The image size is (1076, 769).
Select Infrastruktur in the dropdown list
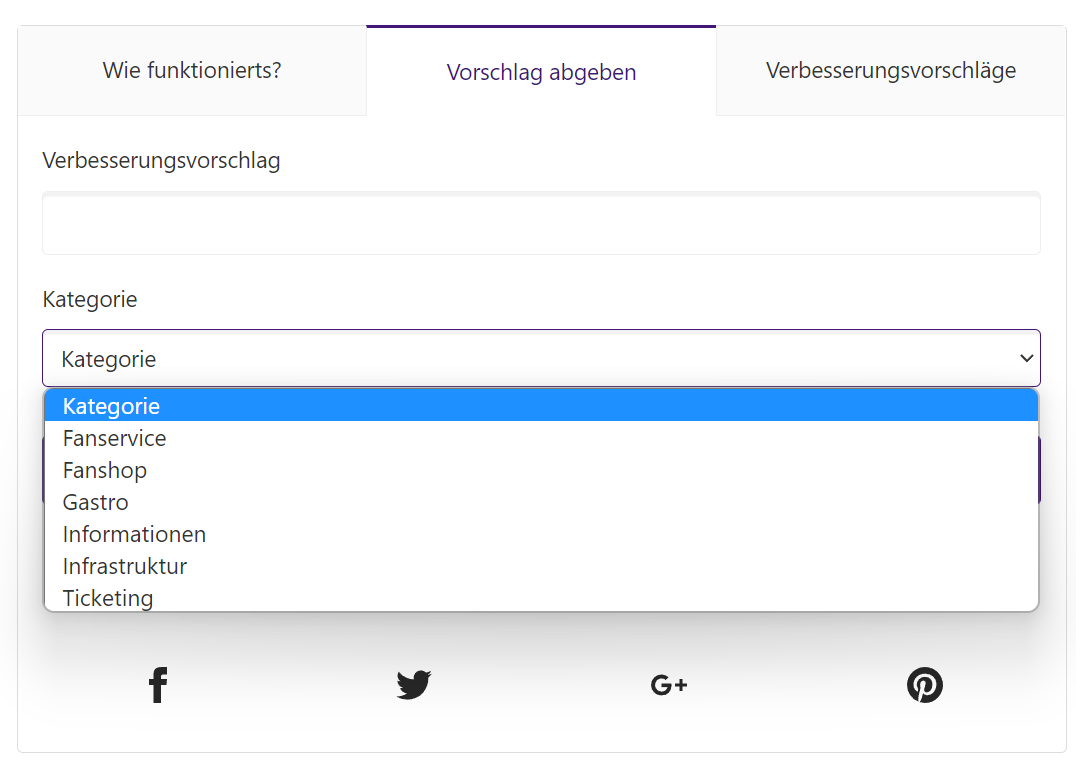click(x=541, y=566)
